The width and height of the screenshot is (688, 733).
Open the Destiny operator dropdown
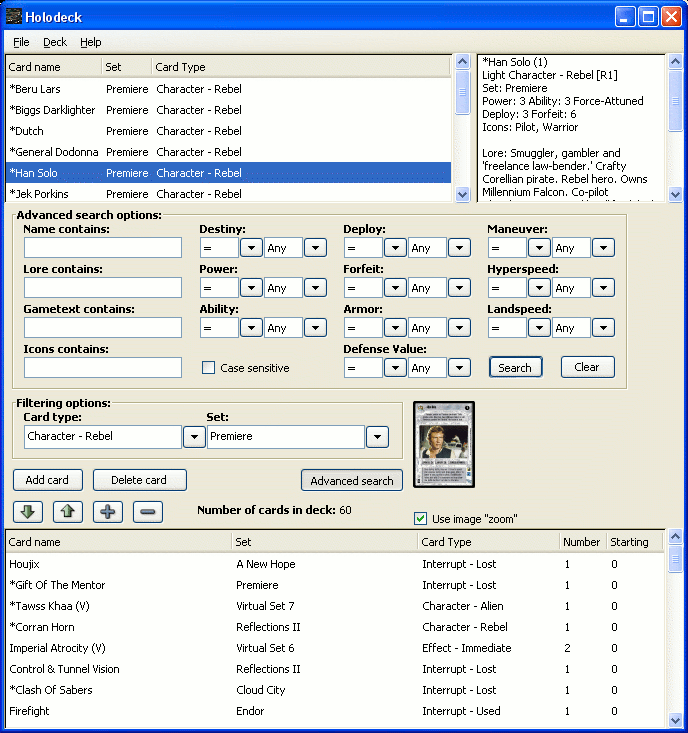click(251, 248)
